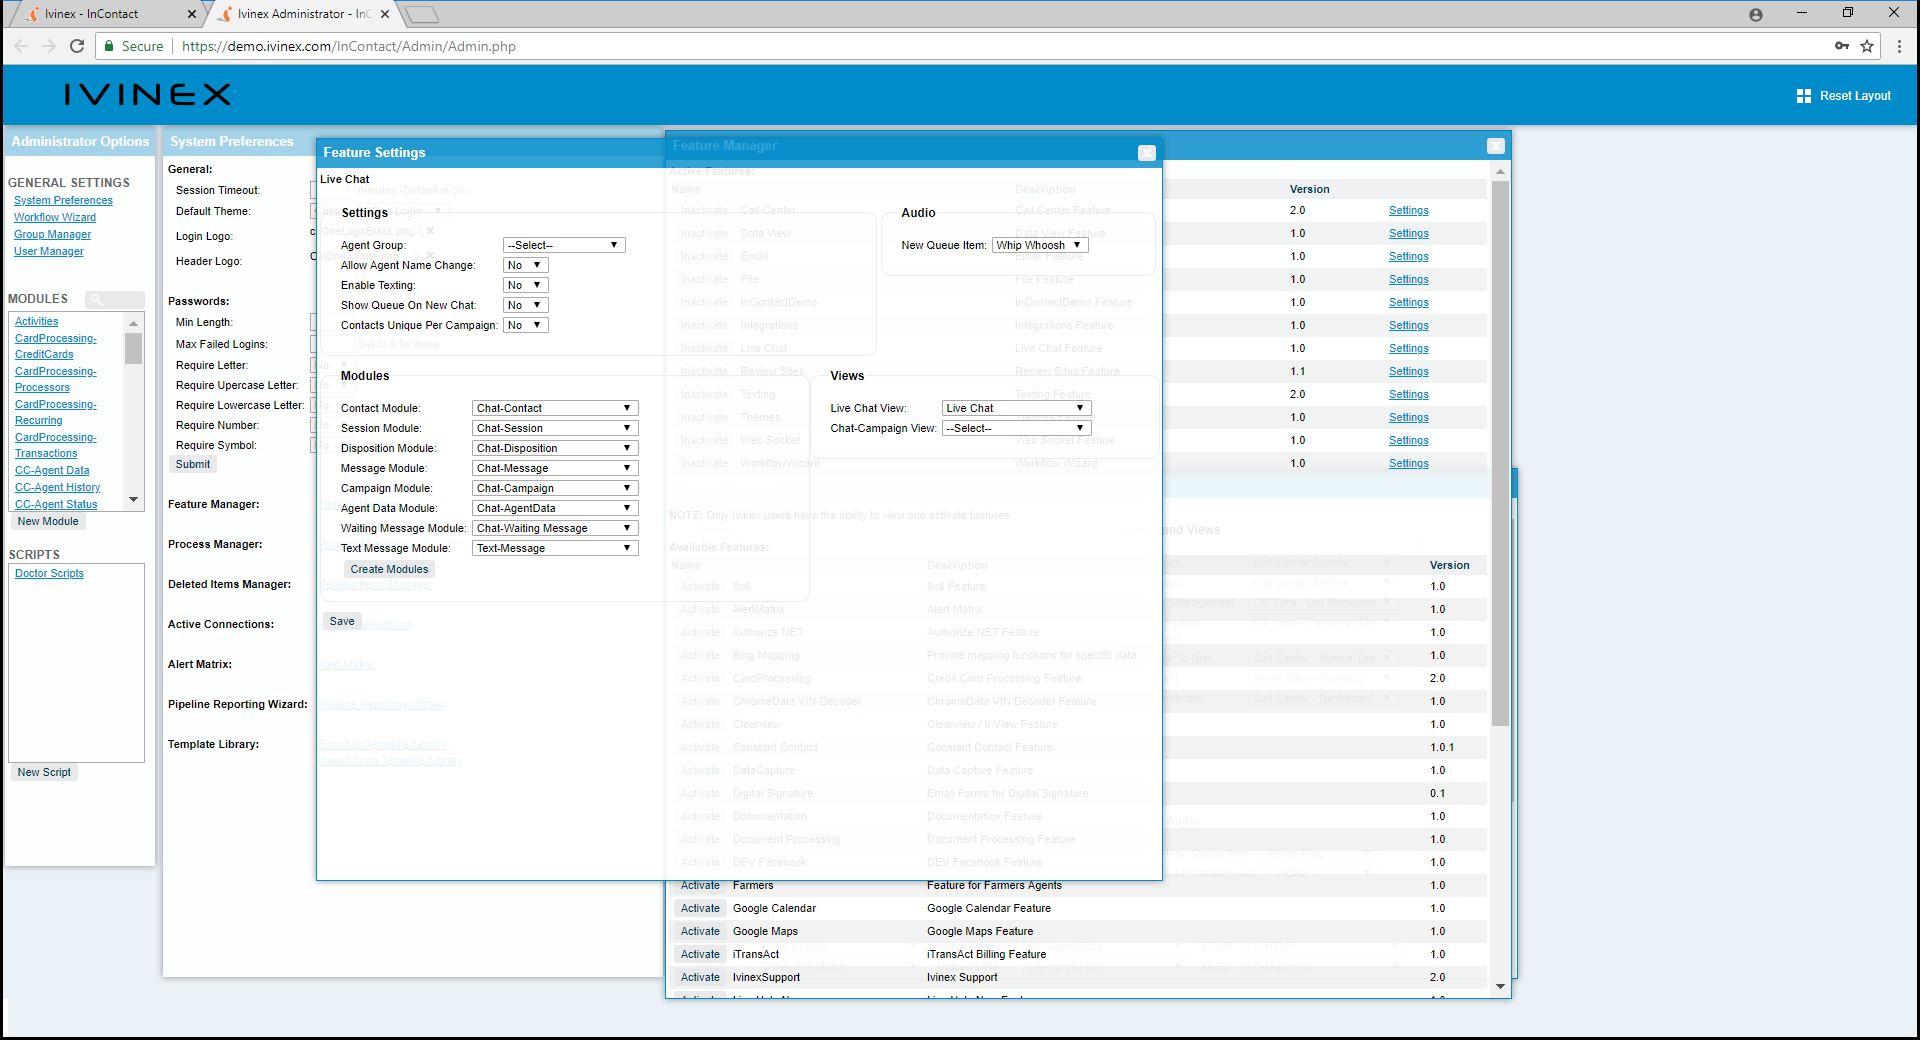Open the User Manager link
The image size is (1920, 1040).
click(x=49, y=251)
